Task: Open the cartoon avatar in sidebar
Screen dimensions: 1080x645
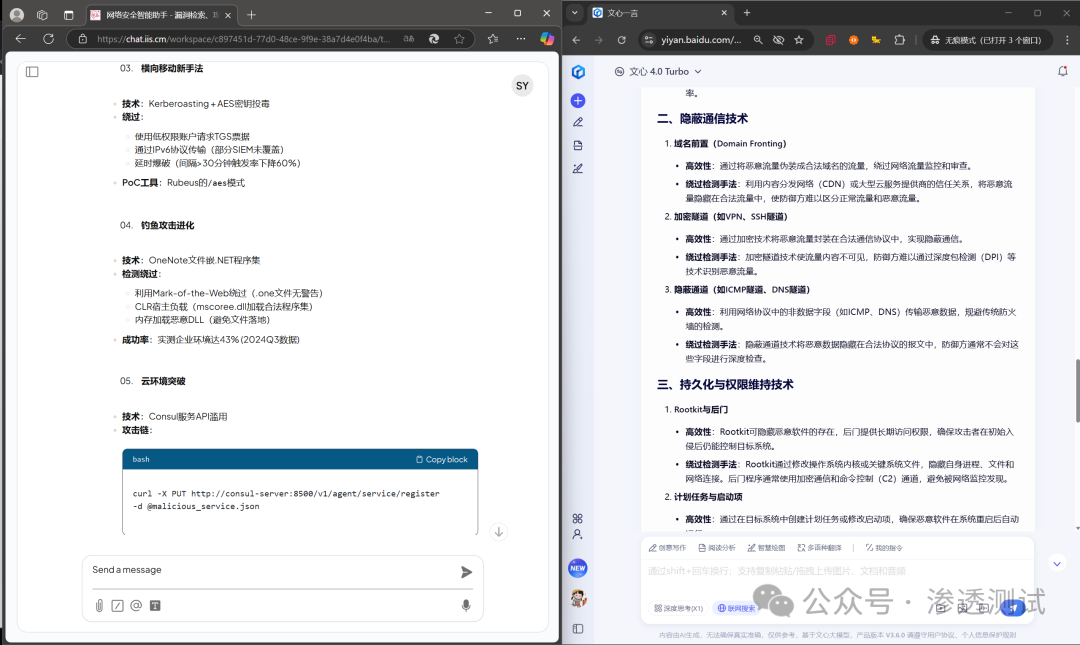Action: [x=578, y=598]
